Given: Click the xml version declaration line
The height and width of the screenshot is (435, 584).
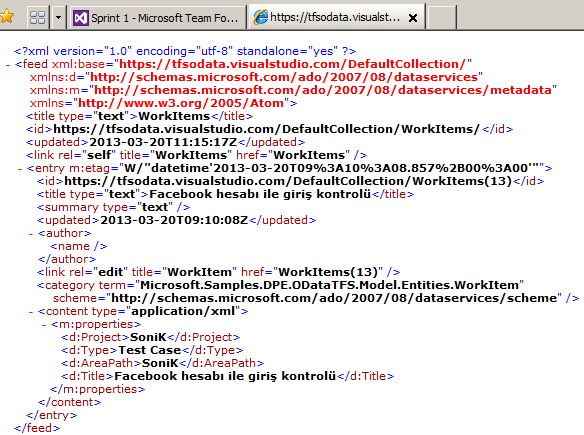Looking at the screenshot, I should click(x=185, y=51).
